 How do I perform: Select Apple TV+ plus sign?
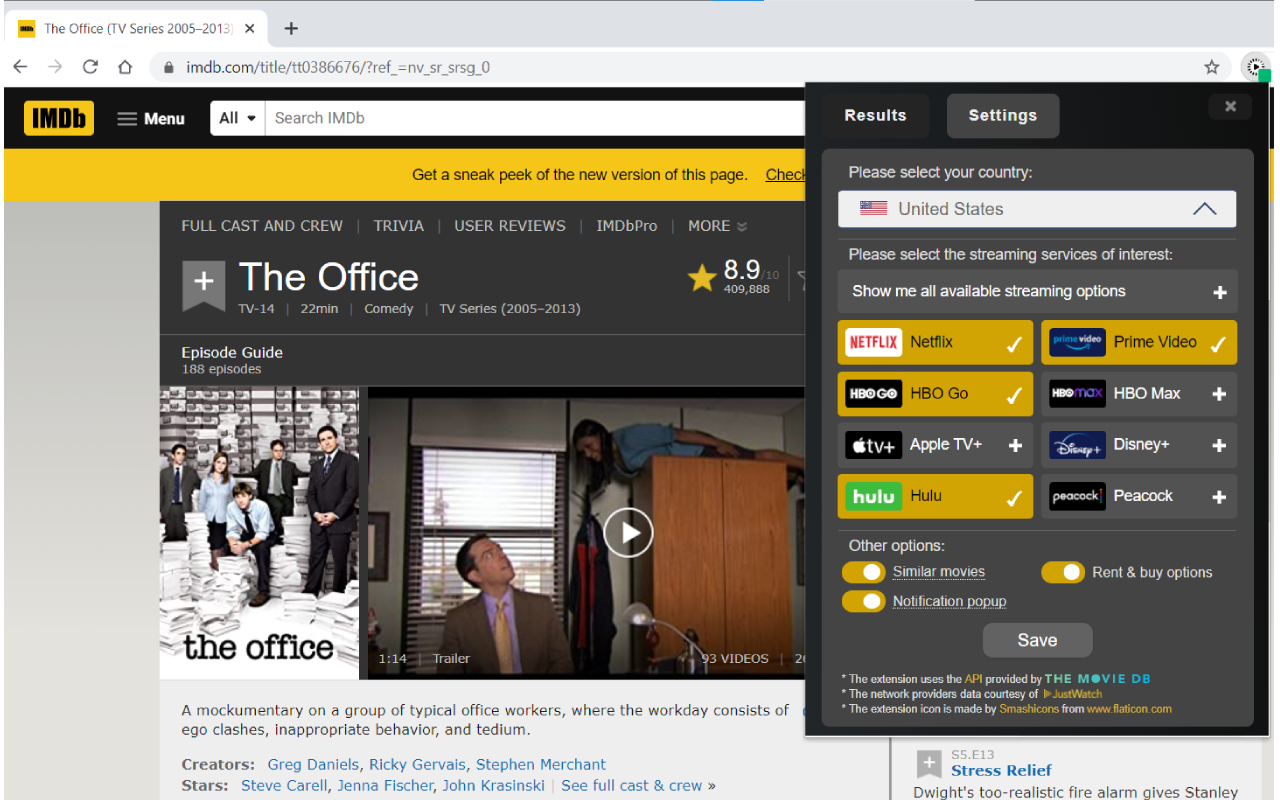[1015, 445]
